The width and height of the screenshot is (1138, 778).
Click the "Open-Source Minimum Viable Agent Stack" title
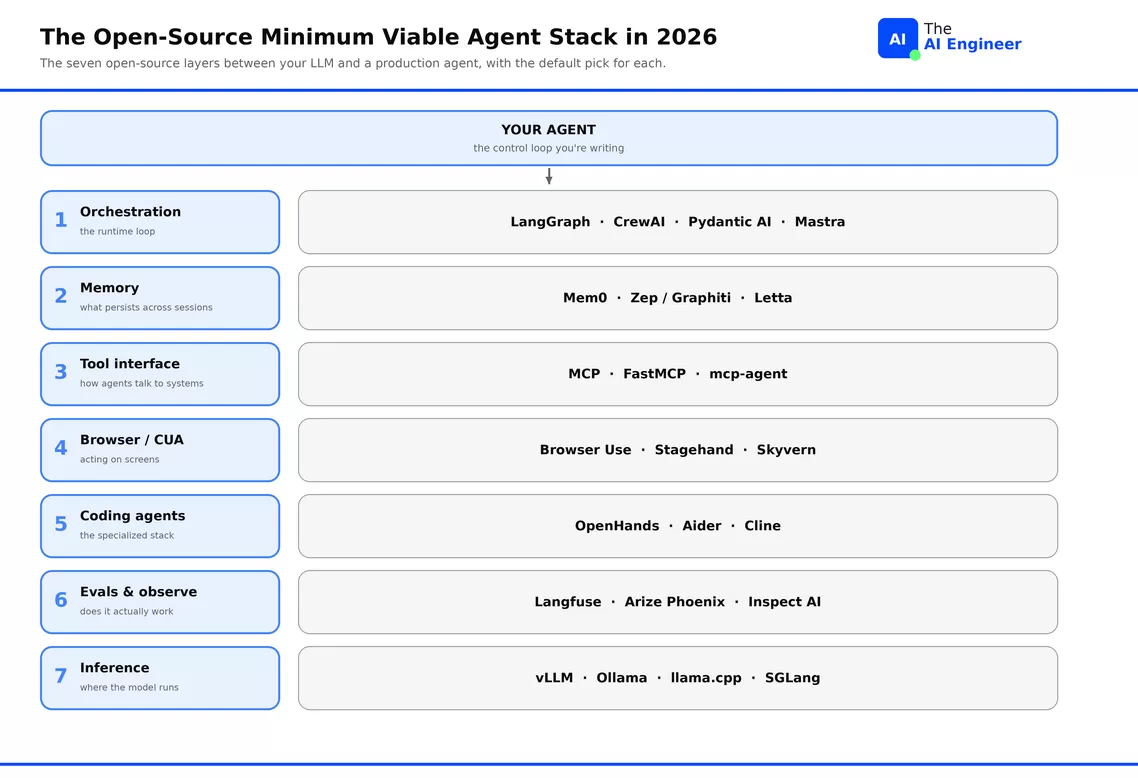pyautogui.click(x=378, y=36)
